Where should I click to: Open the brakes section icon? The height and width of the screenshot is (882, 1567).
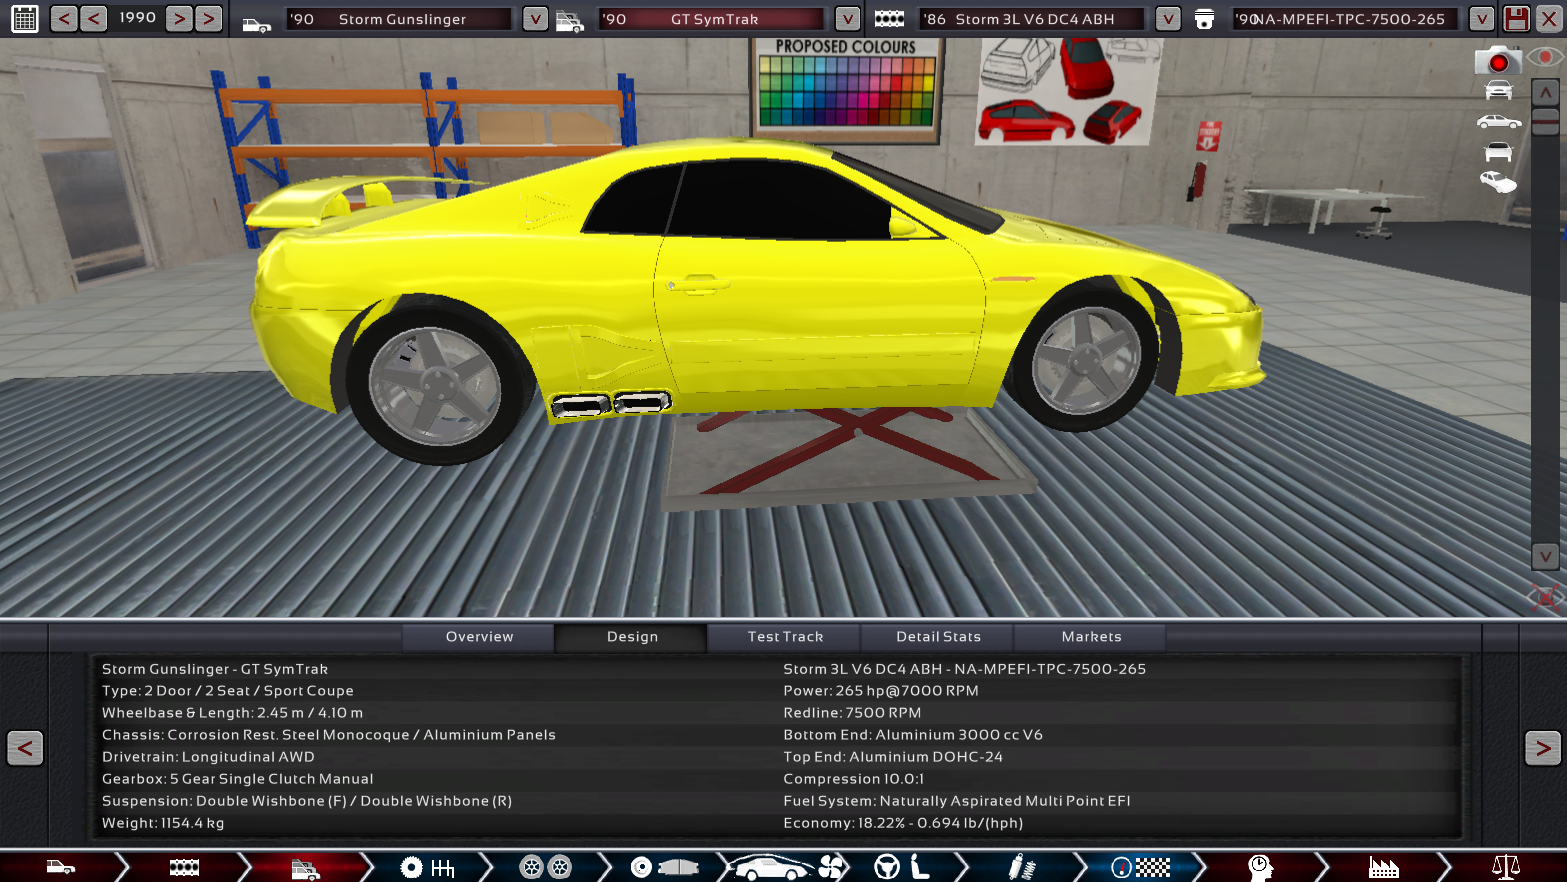(x=660, y=867)
